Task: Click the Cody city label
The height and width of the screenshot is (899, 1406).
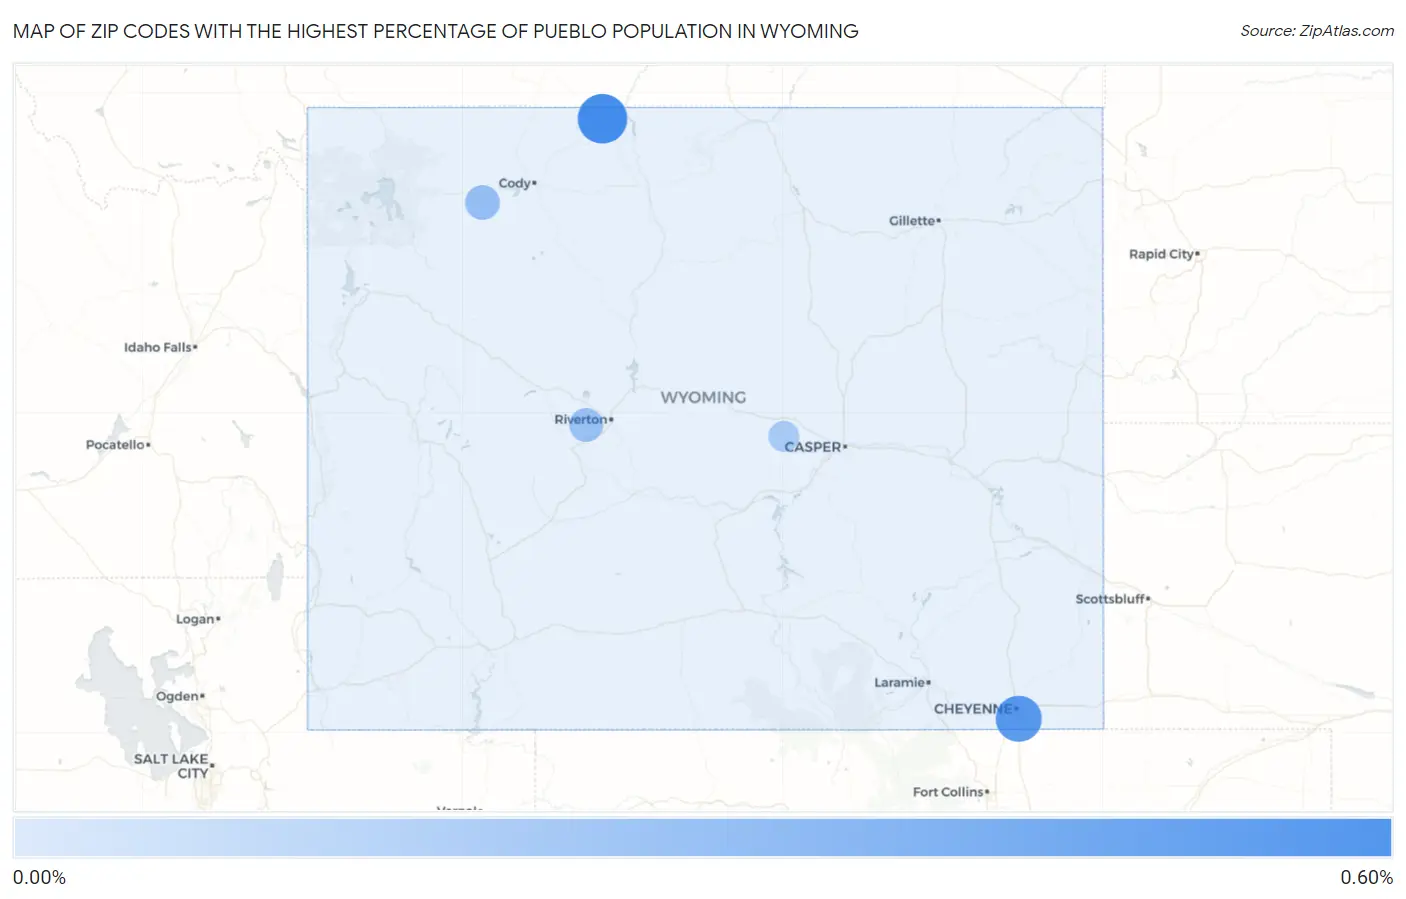Action: click(517, 183)
